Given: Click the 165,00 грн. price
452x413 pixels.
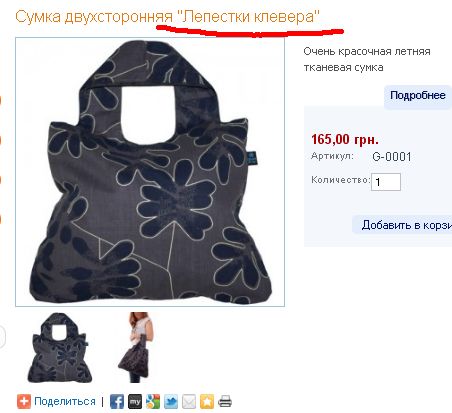Looking at the screenshot, I should click(345, 139).
